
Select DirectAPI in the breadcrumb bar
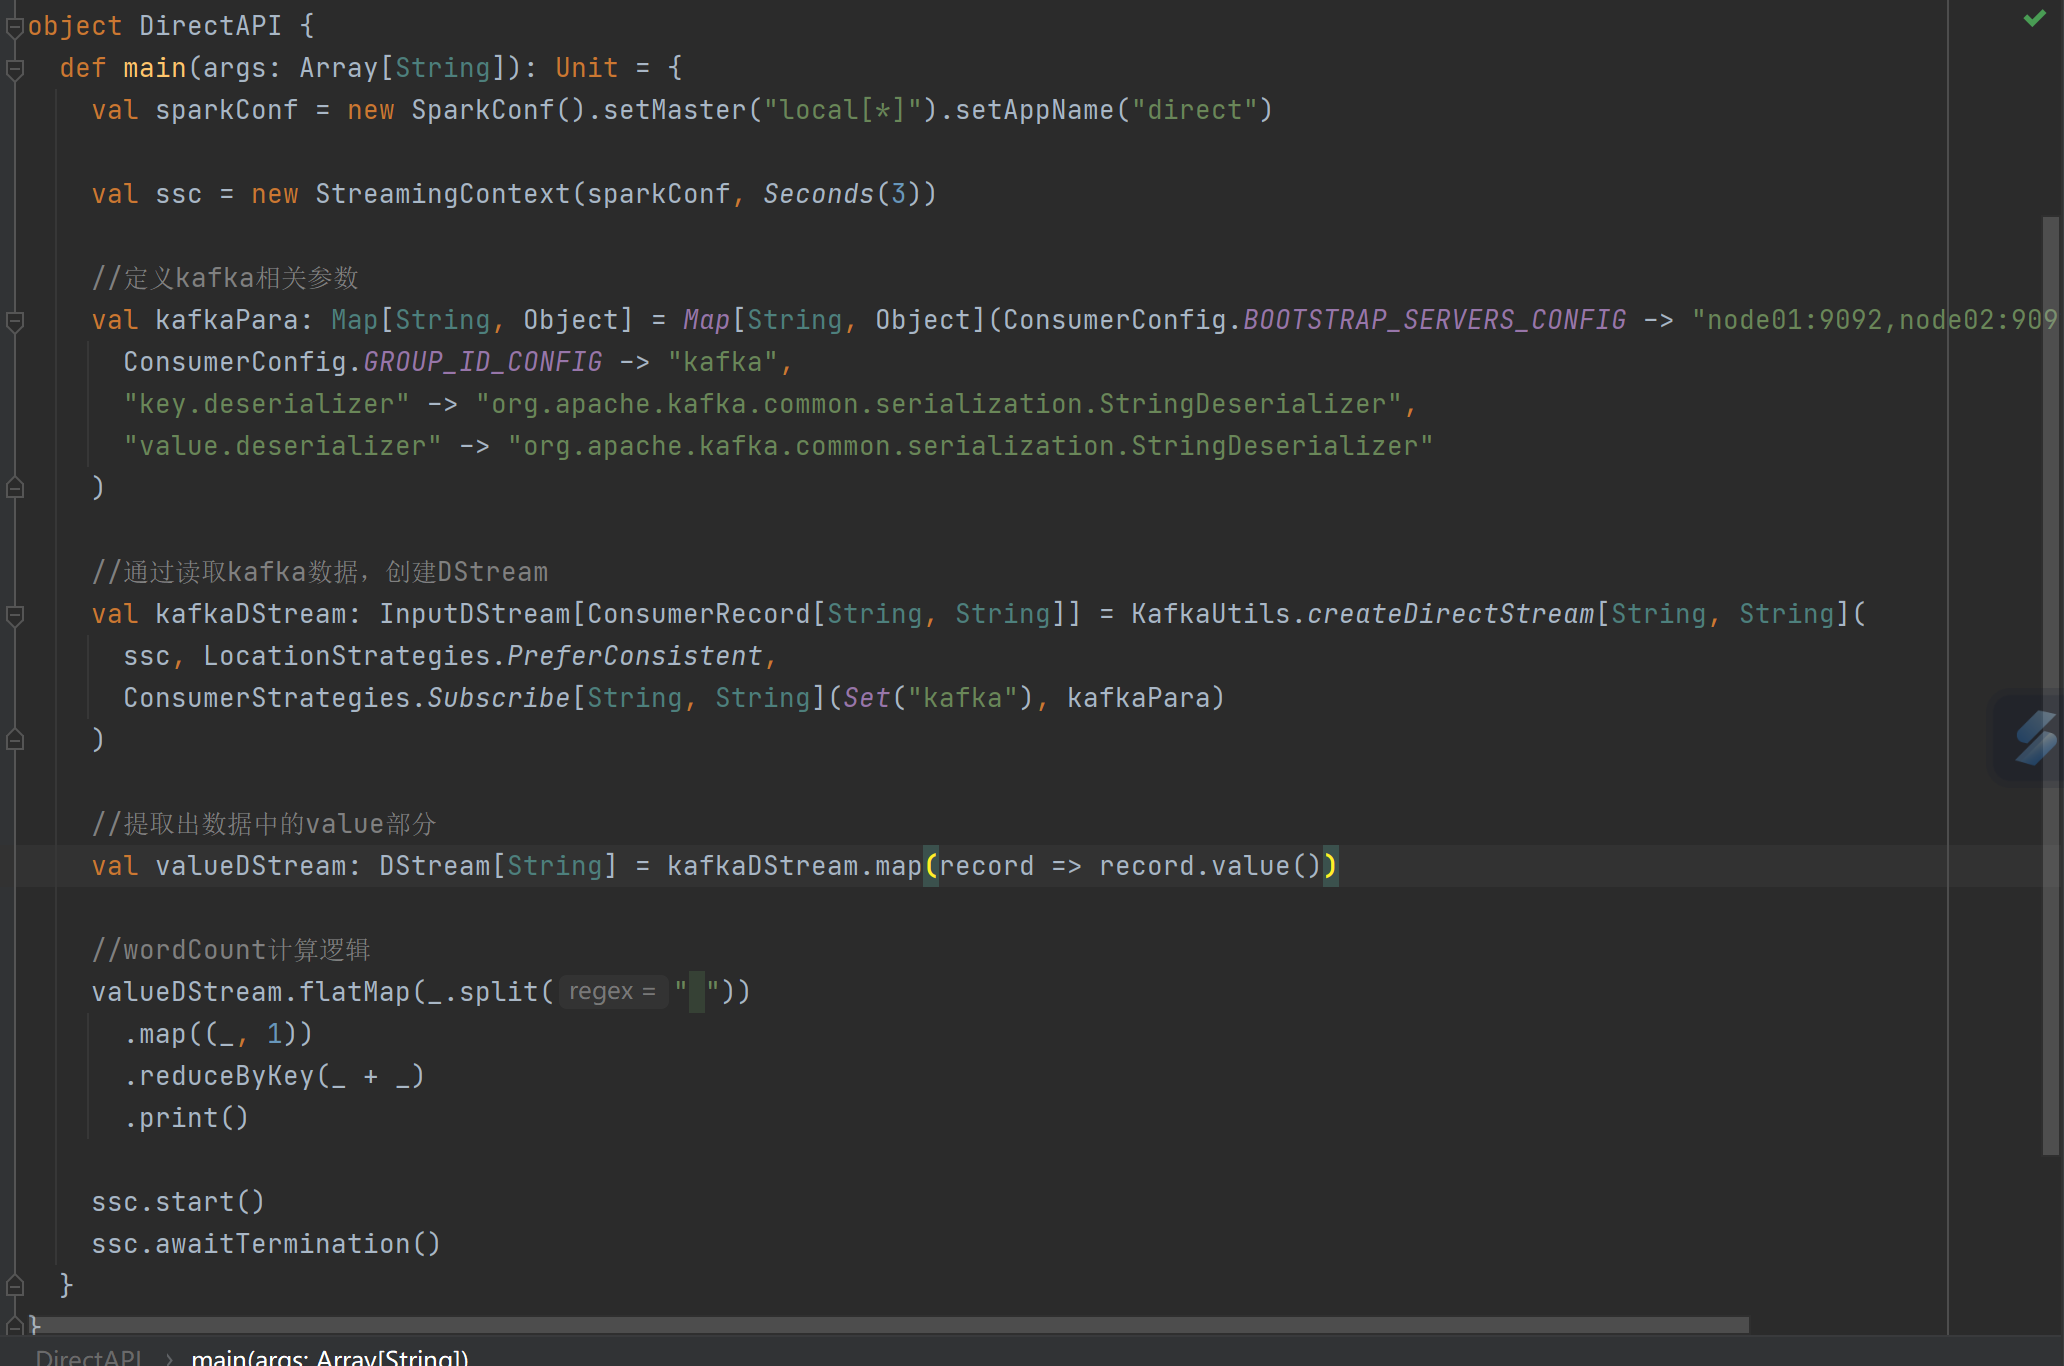(88, 1357)
